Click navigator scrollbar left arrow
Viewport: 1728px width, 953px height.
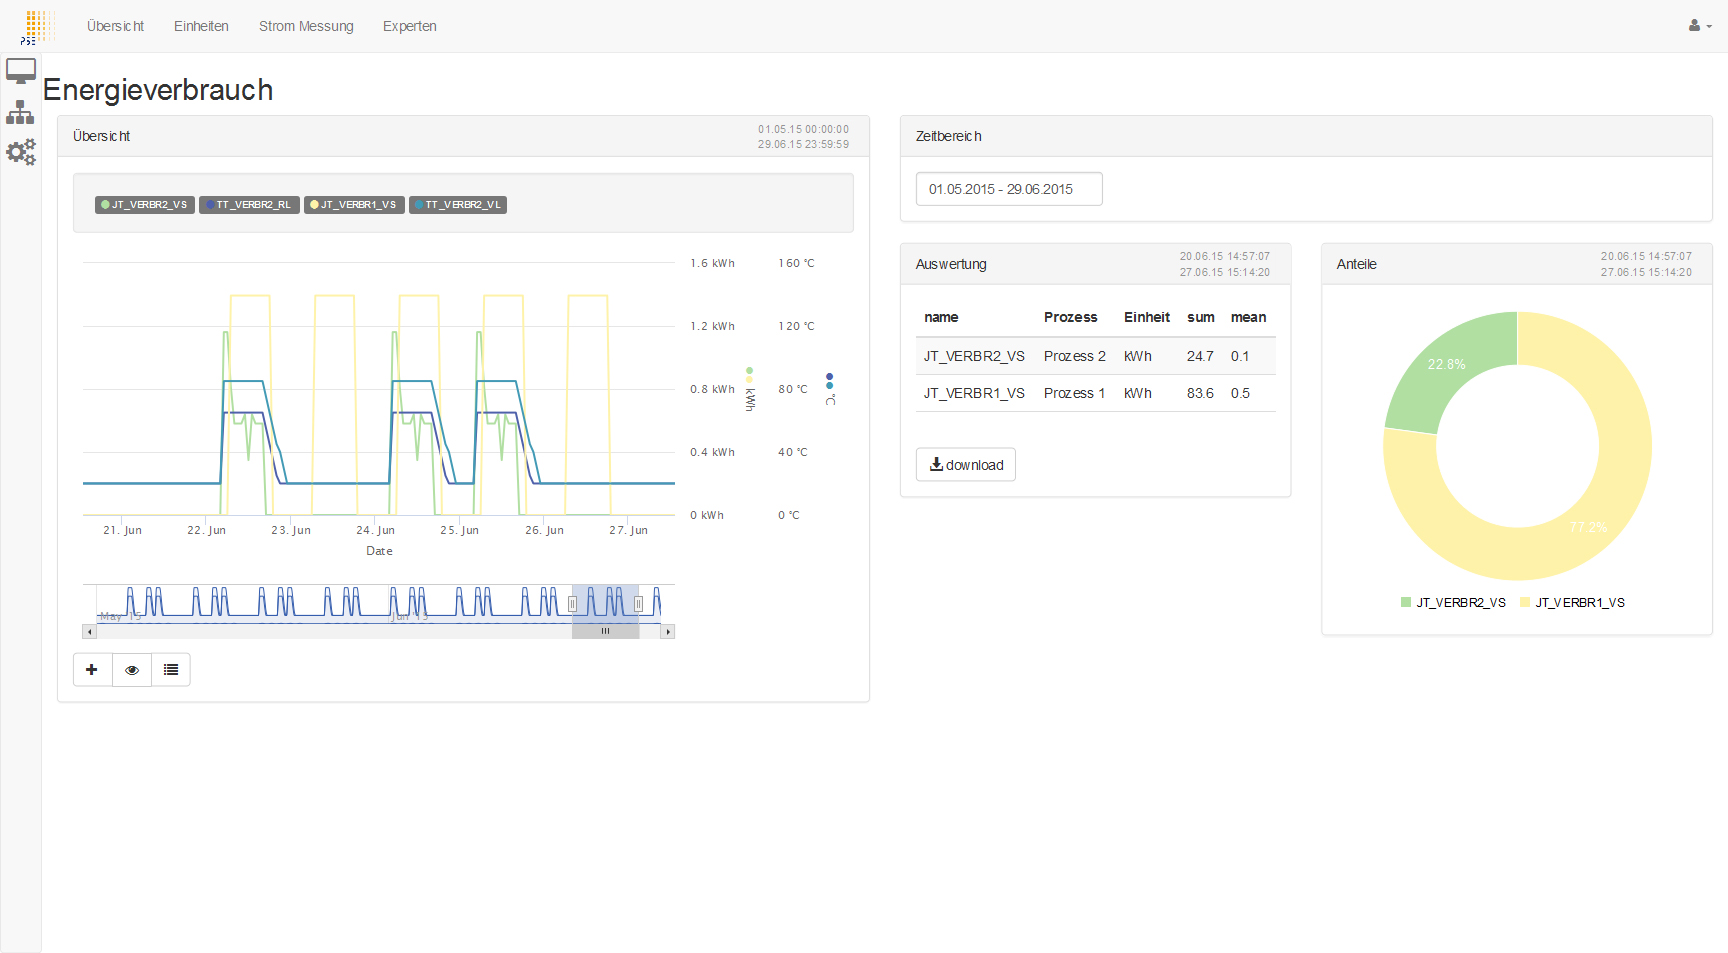[89, 632]
